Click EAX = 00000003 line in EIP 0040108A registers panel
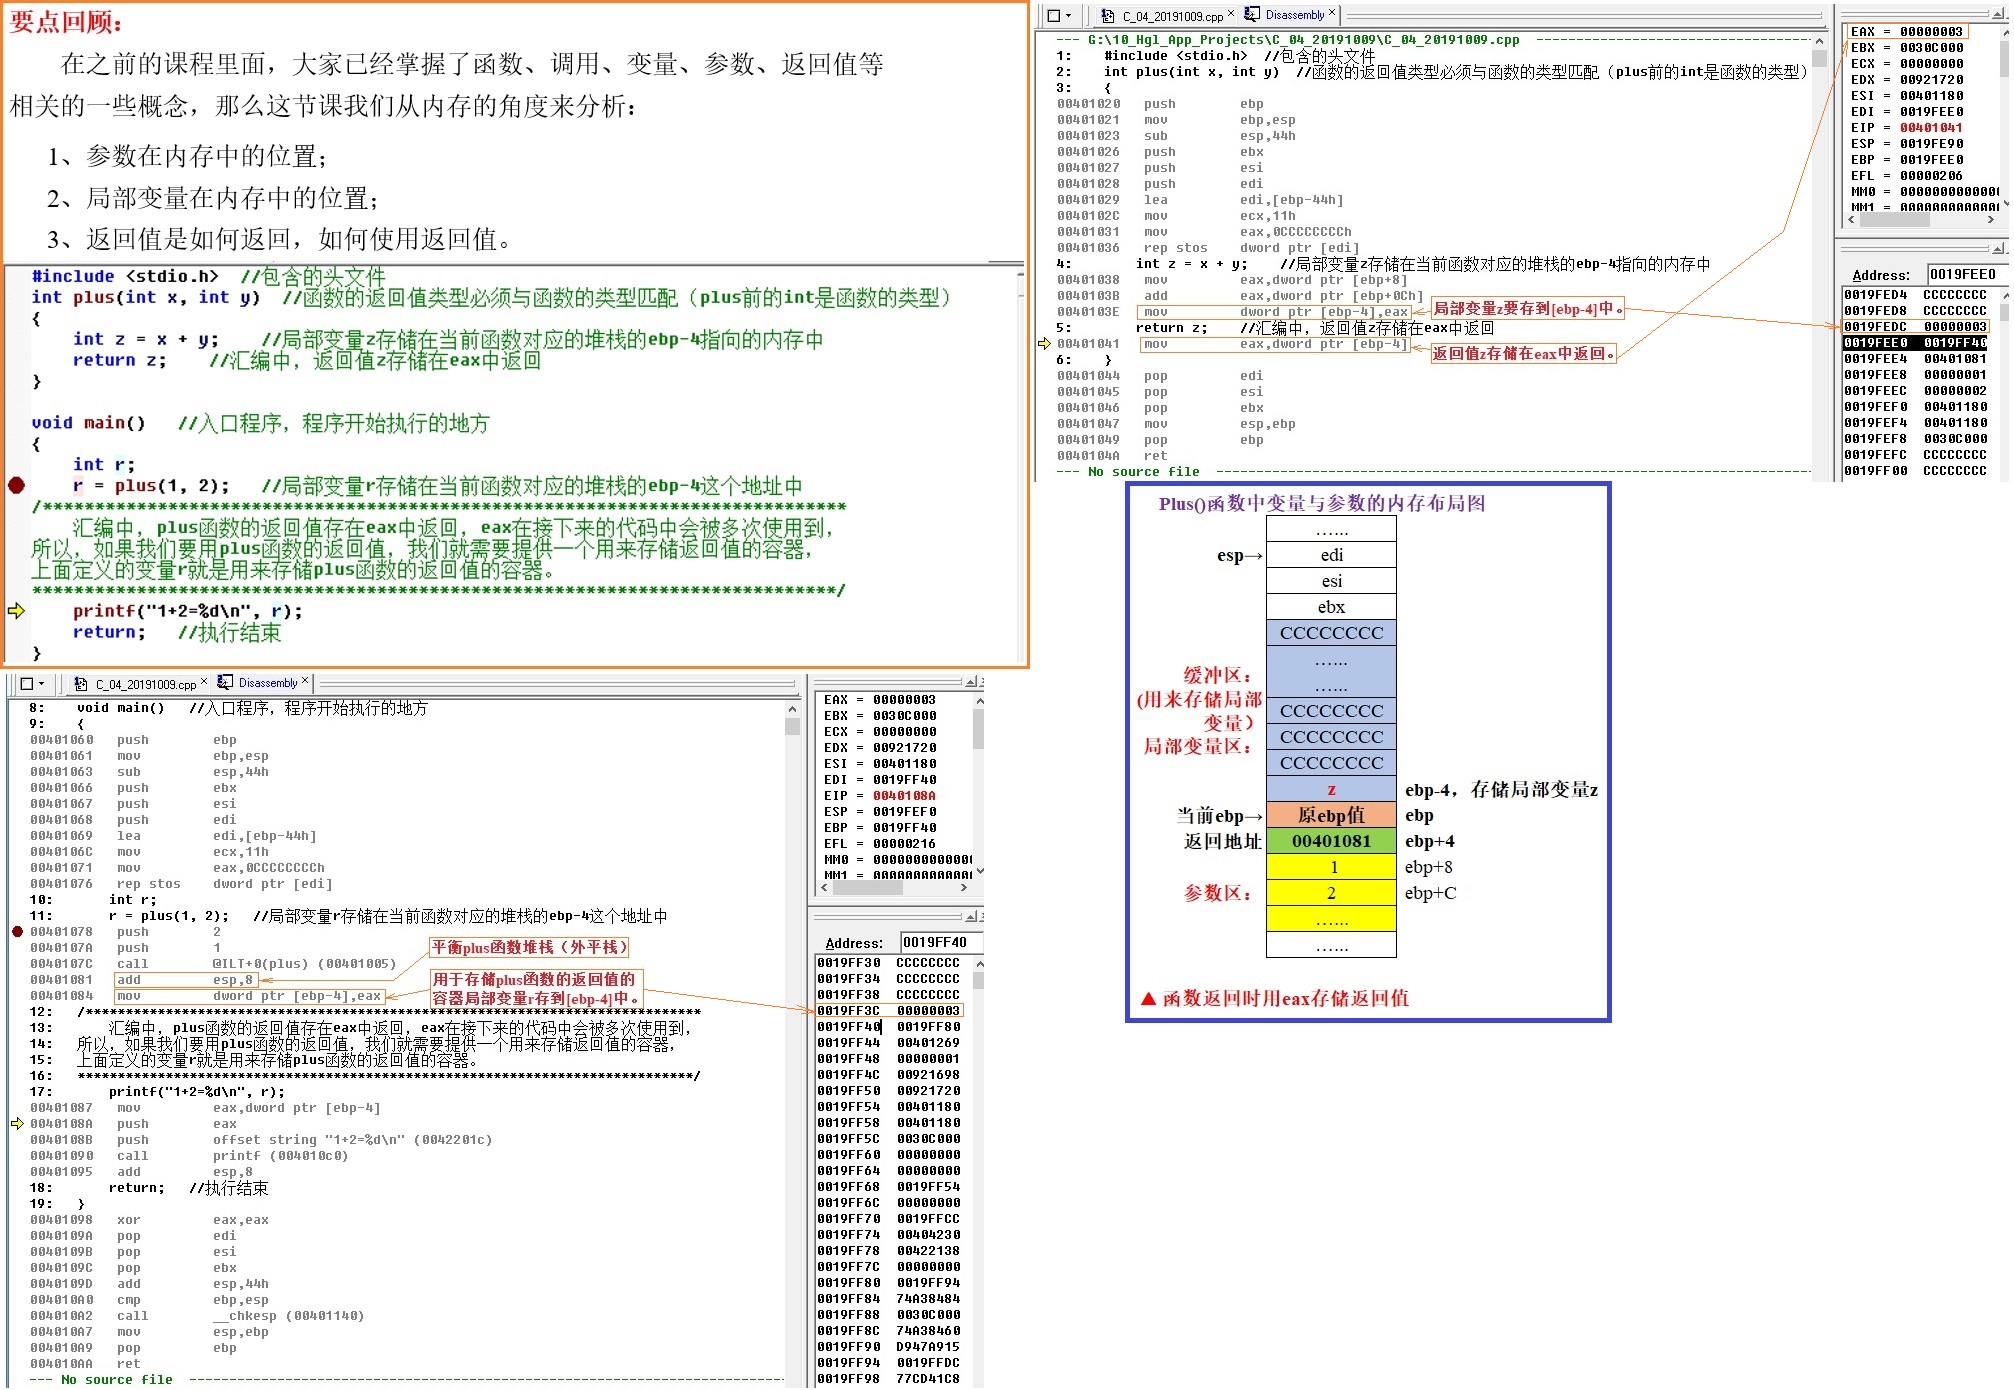The height and width of the screenshot is (1390, 2014). [x=879, y=699]
